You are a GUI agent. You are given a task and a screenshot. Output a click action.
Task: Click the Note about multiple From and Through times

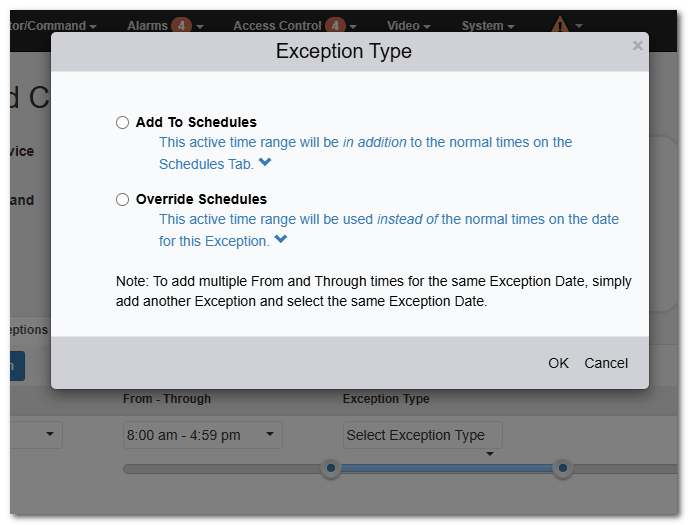pyautogui.click(x=373, y=291)
